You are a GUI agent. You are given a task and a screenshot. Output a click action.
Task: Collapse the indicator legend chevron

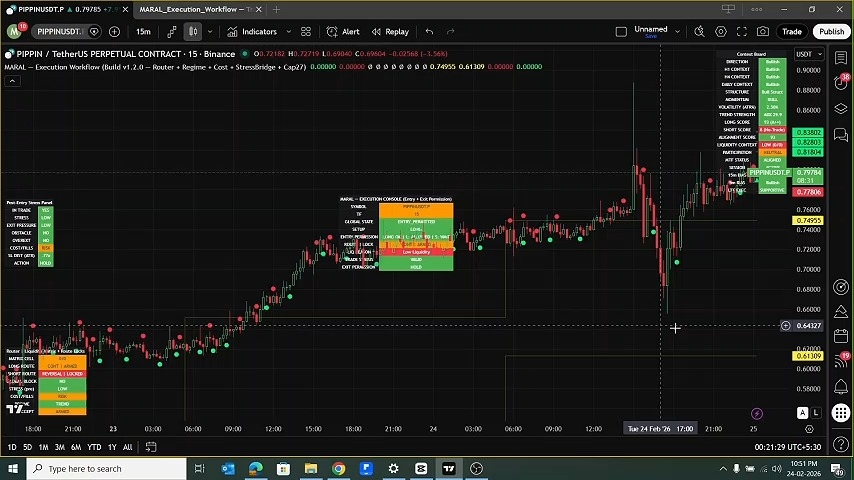[13, 81]
